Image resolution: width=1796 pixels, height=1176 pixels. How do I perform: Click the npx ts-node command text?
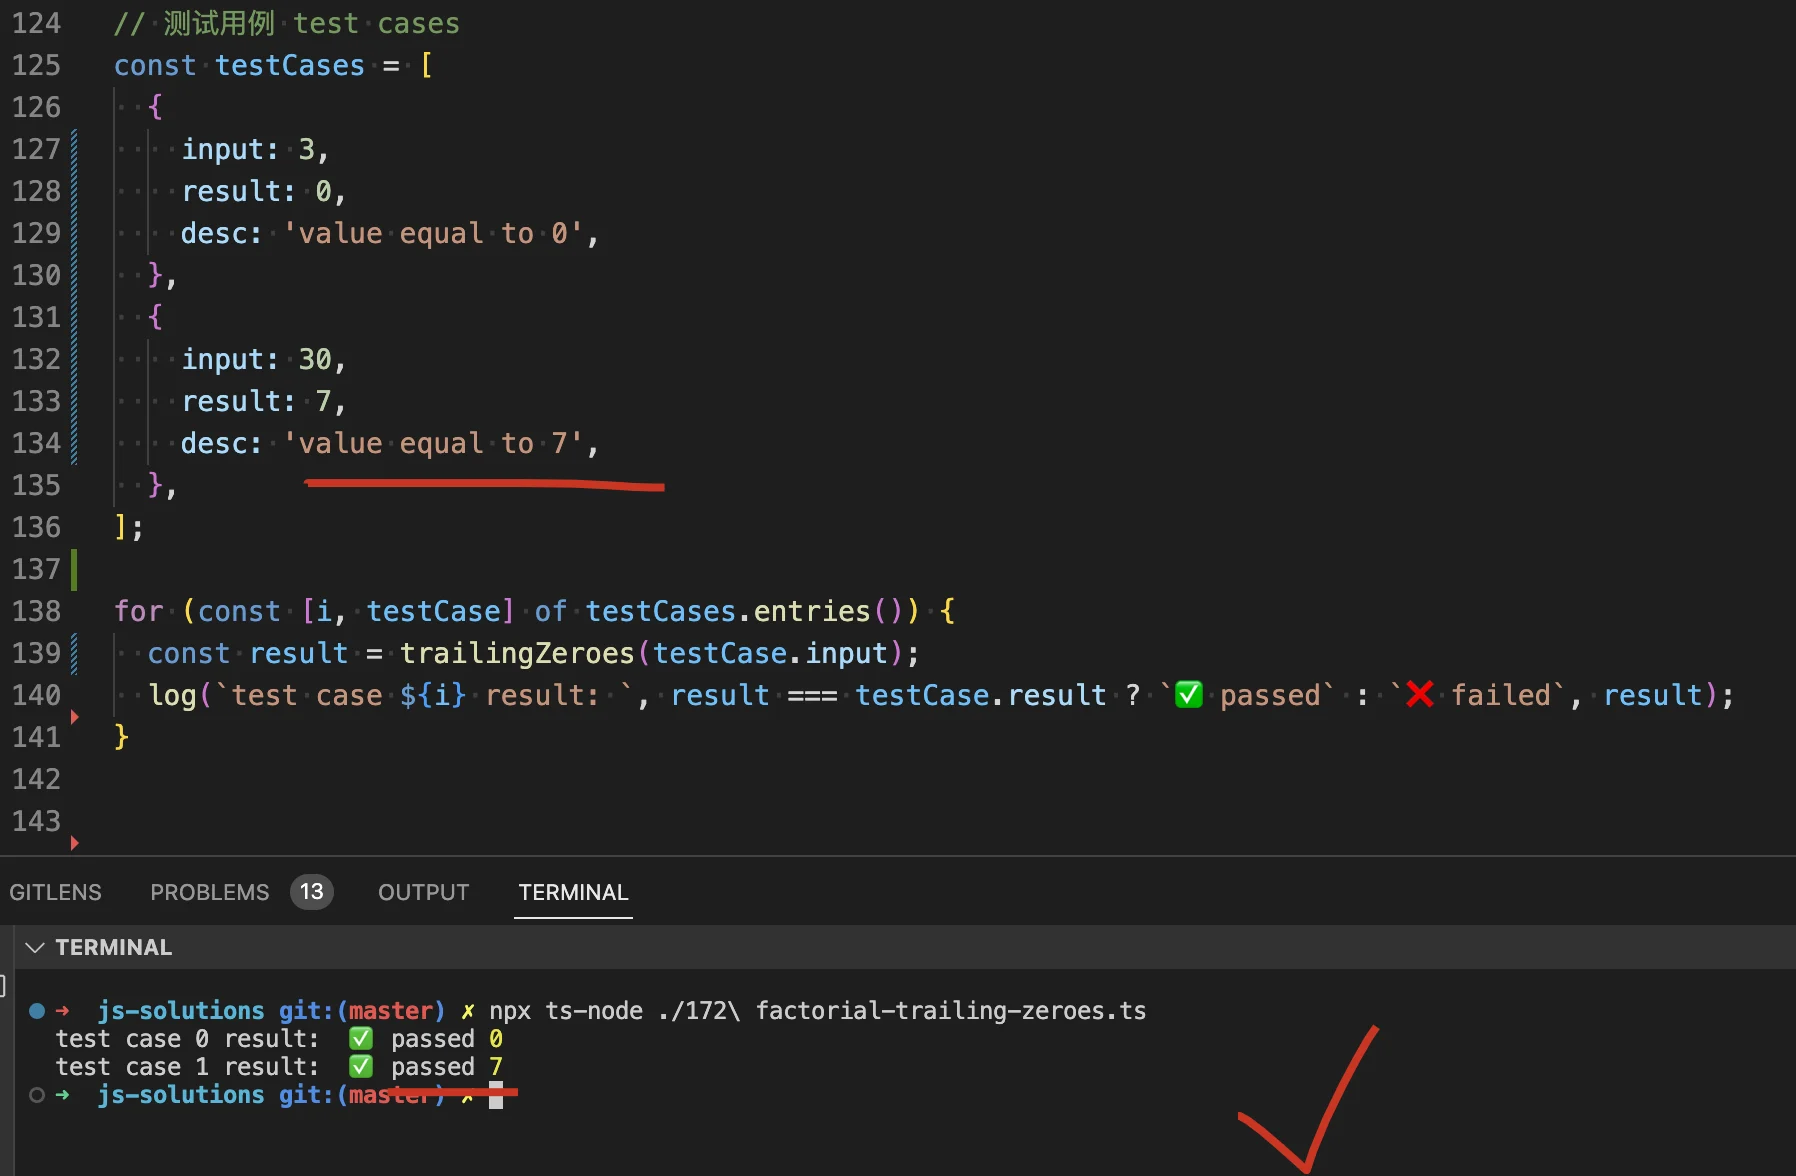pos(818,1011)
